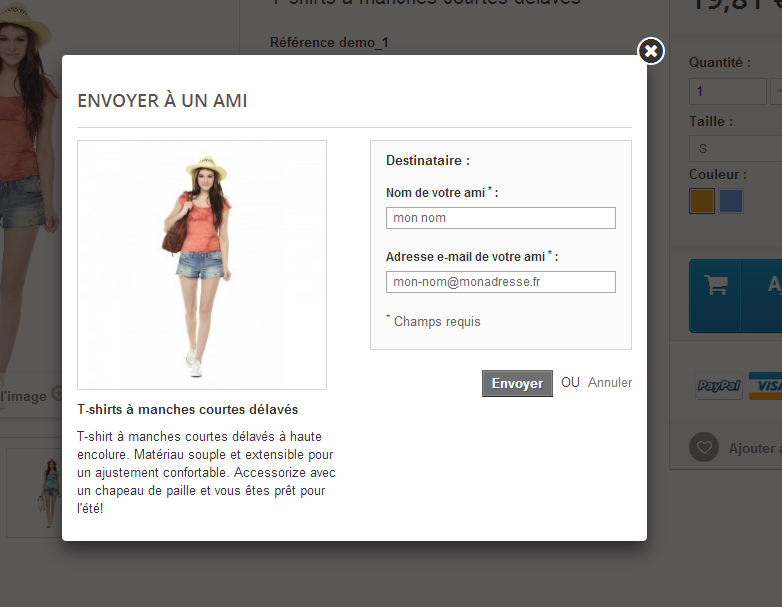
Task: Open the Taille size dropdown
Action: click(735, 148)
